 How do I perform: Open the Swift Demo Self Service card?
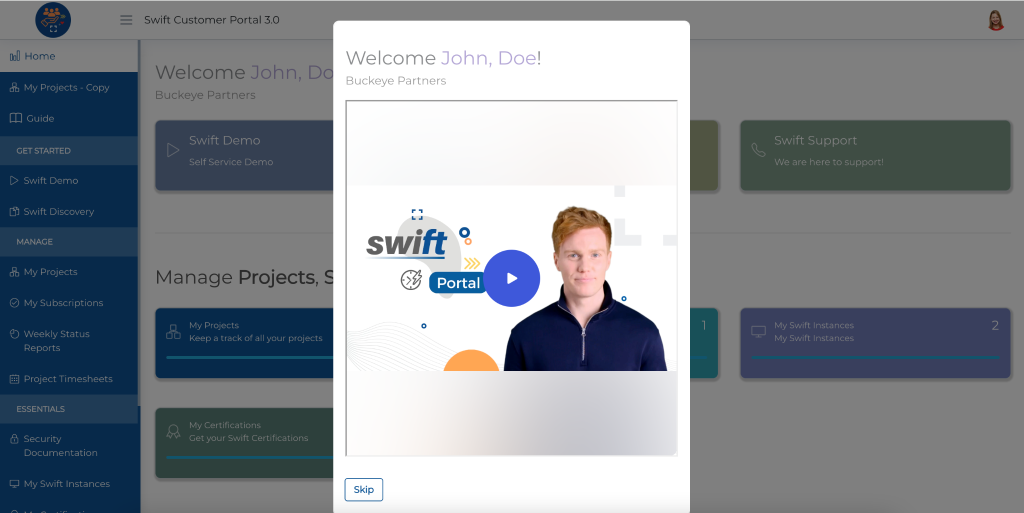coord(244,155)
